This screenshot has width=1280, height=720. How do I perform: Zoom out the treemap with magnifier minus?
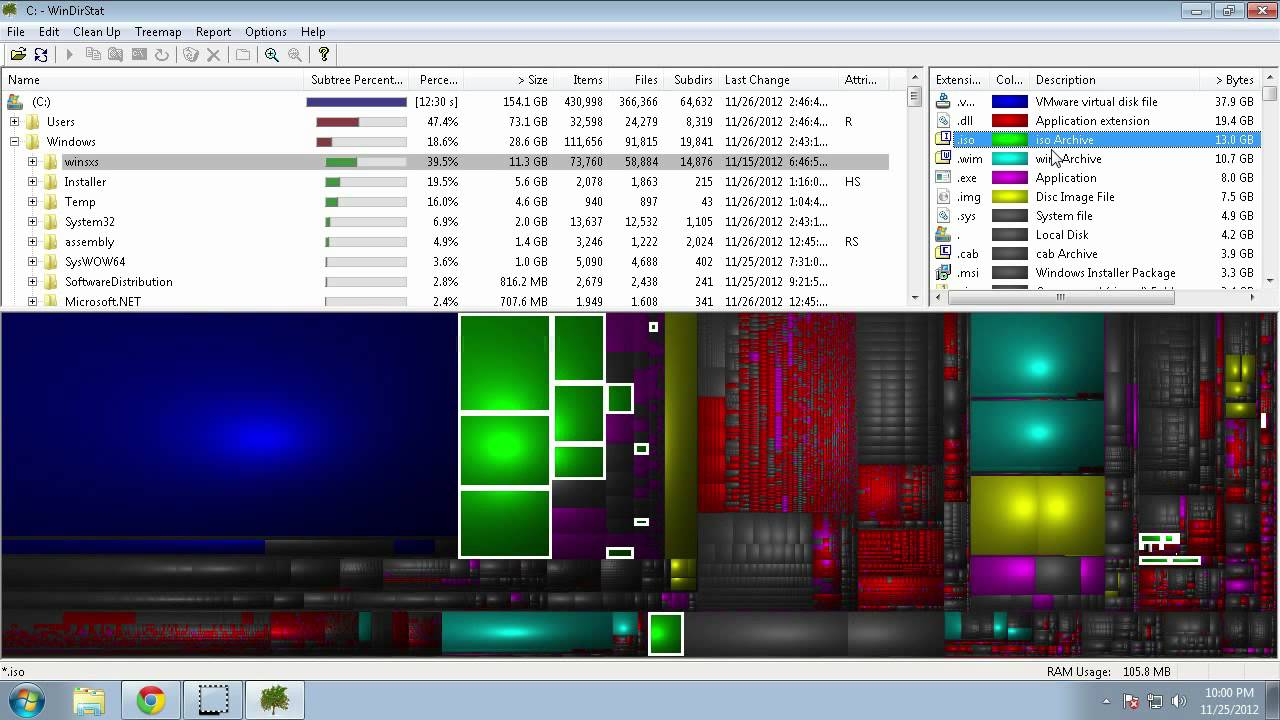pos(295,55)
